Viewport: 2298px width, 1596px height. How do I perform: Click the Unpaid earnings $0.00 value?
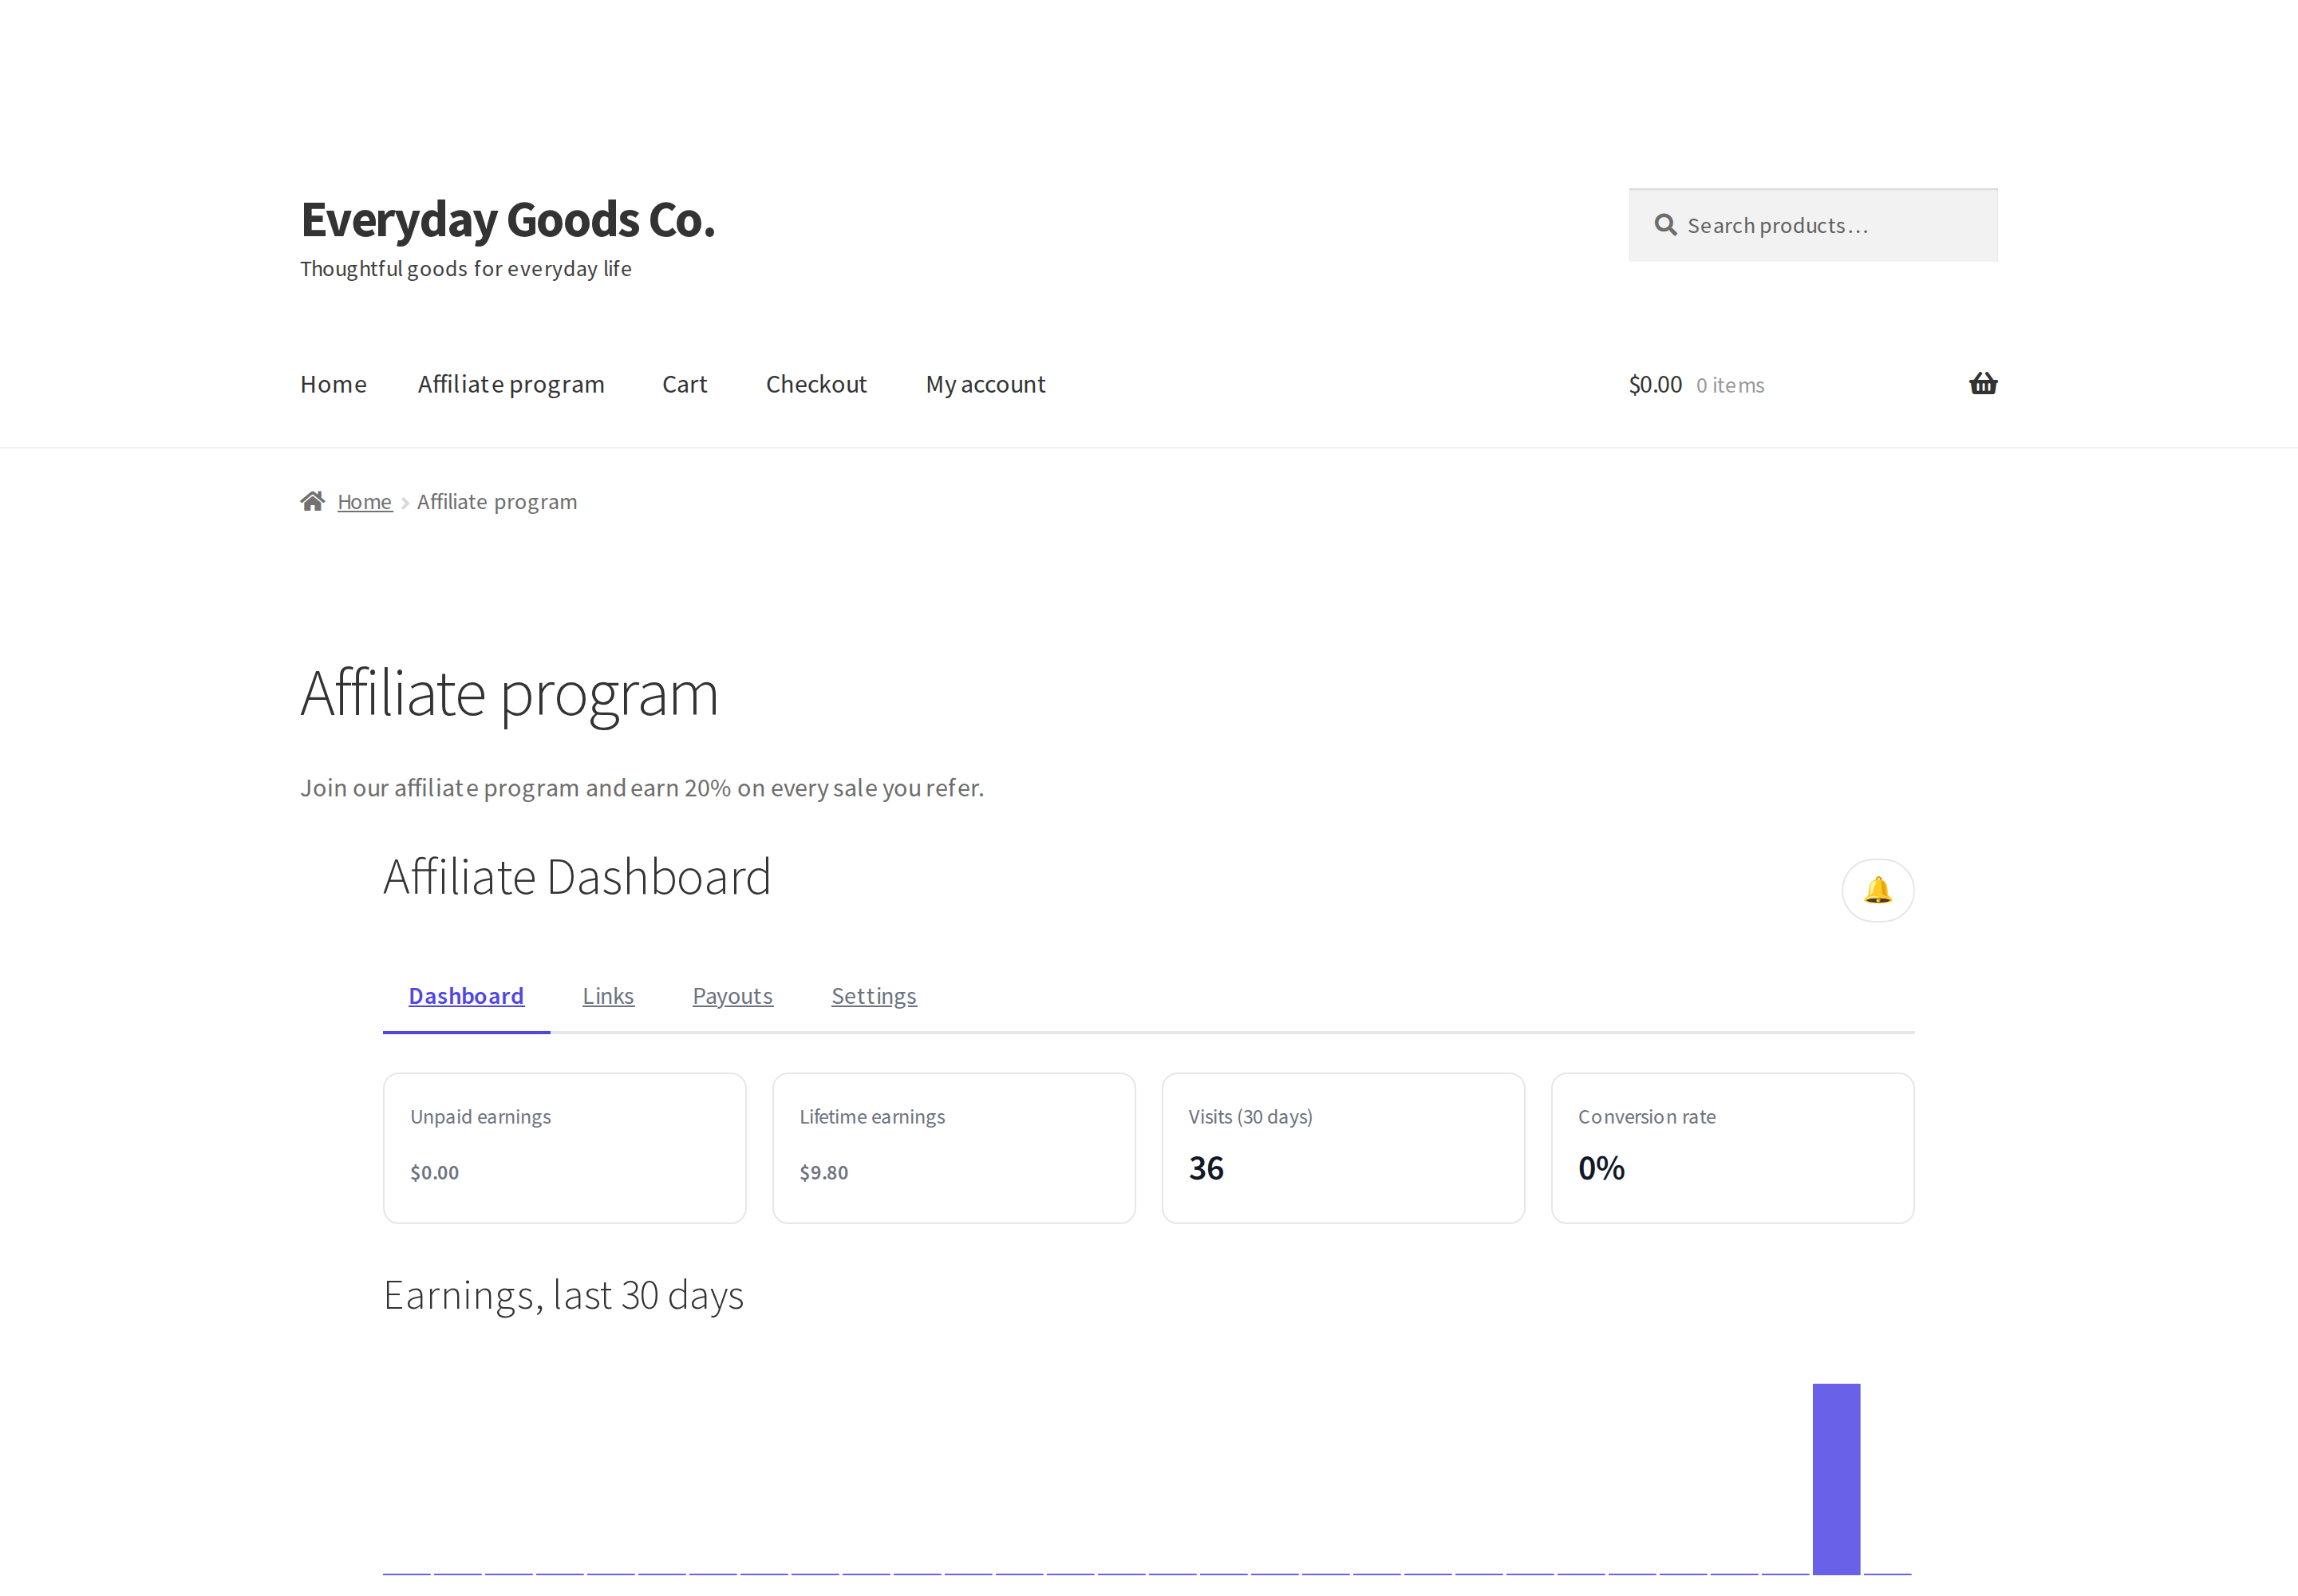pos(434,1172)
